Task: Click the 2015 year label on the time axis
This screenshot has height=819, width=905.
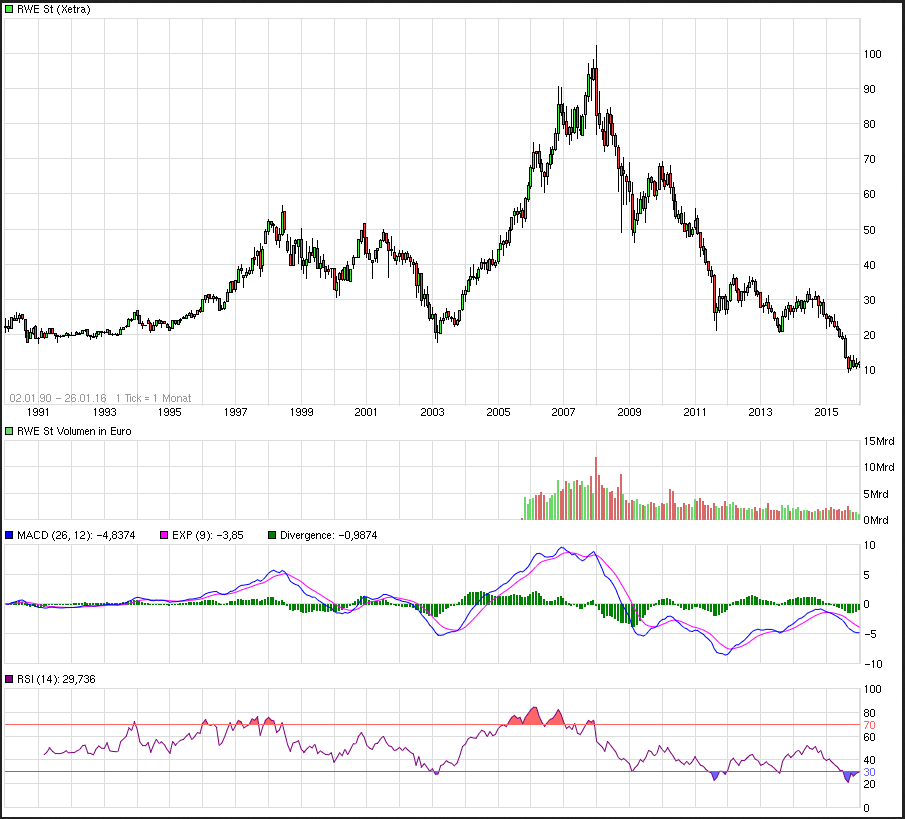Action: (826, 412)
